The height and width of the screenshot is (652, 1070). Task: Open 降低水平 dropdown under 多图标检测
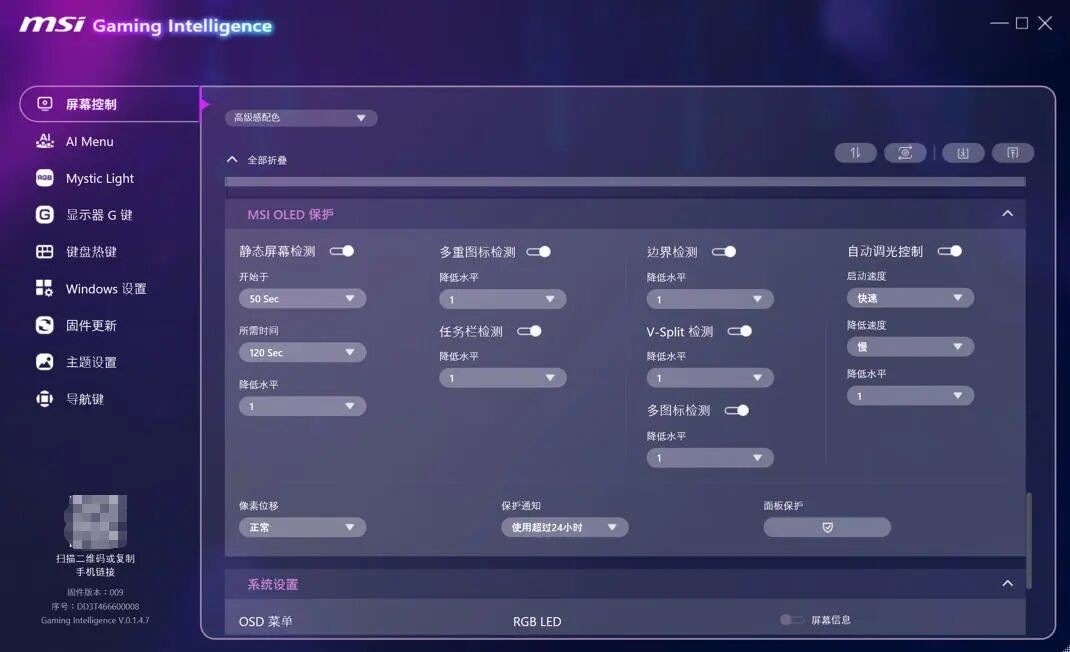710,457
